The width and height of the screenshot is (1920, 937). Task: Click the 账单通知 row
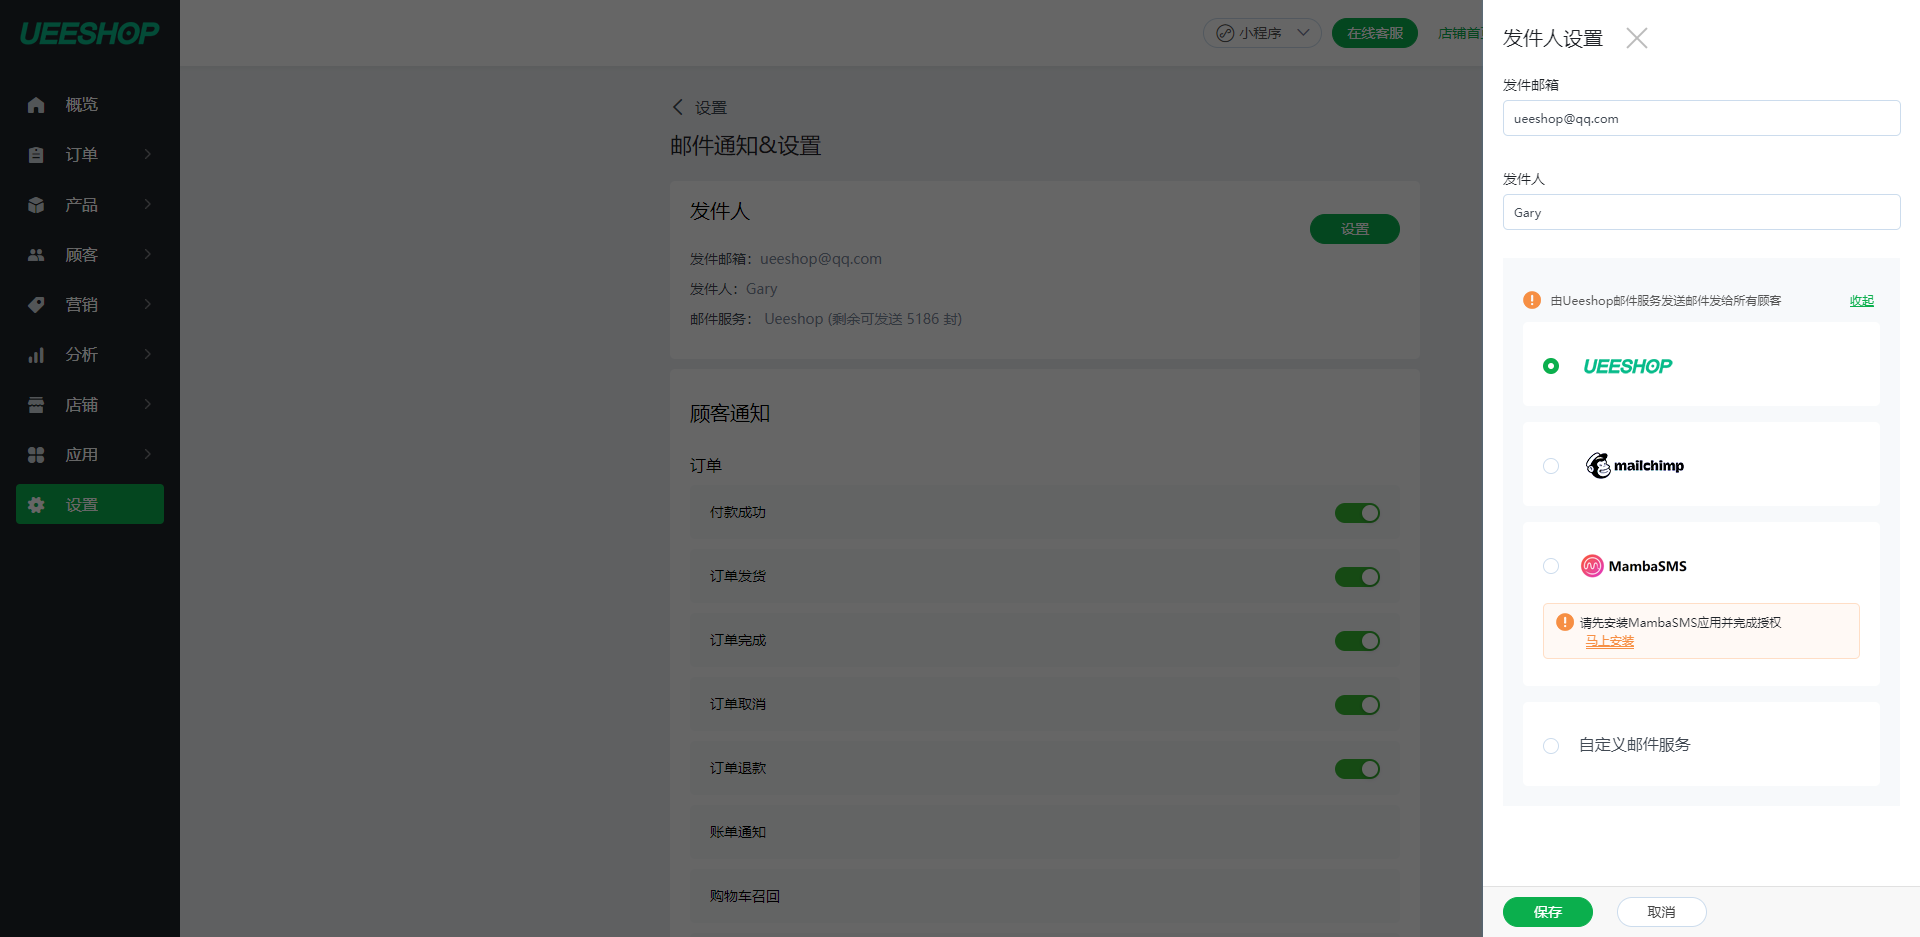pos(1044,832)
